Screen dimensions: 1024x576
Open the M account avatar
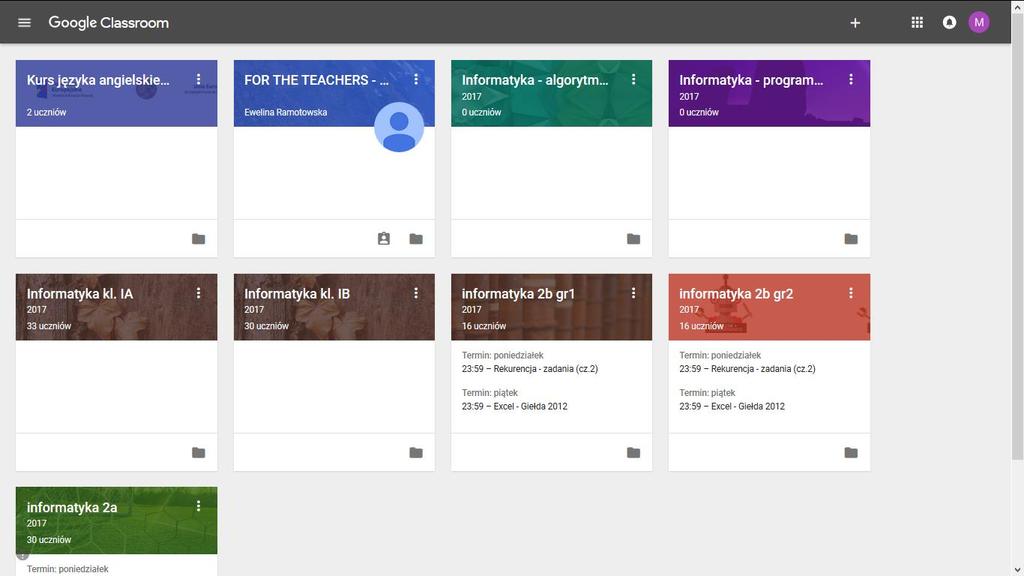click(978, 23)
